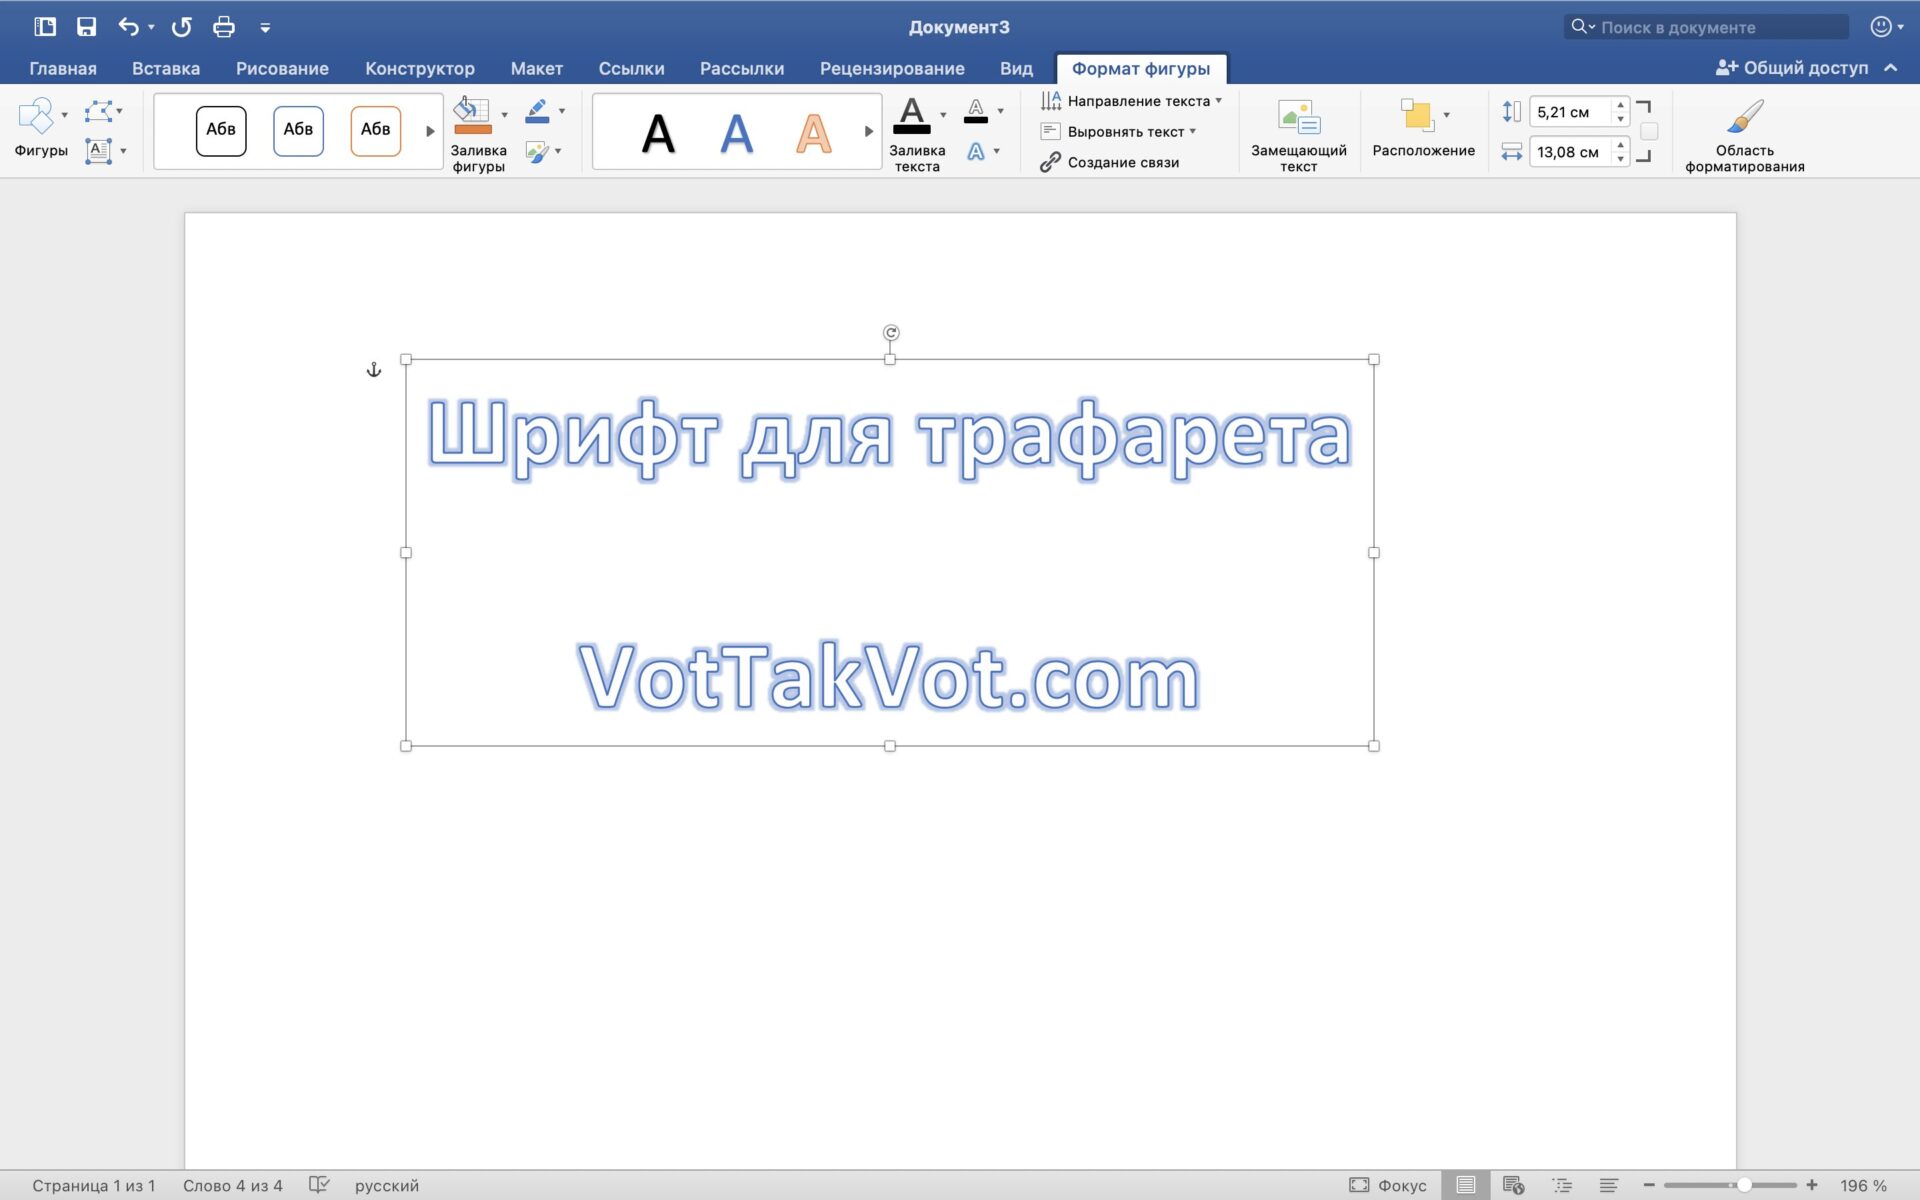Select the orange outline Абв shape style

pos(375,130)
